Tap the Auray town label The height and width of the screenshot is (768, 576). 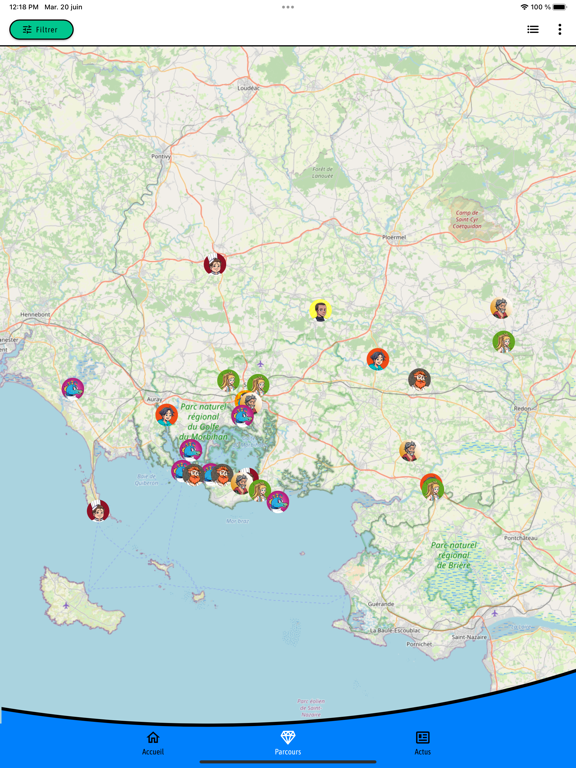tap(154, 399)
